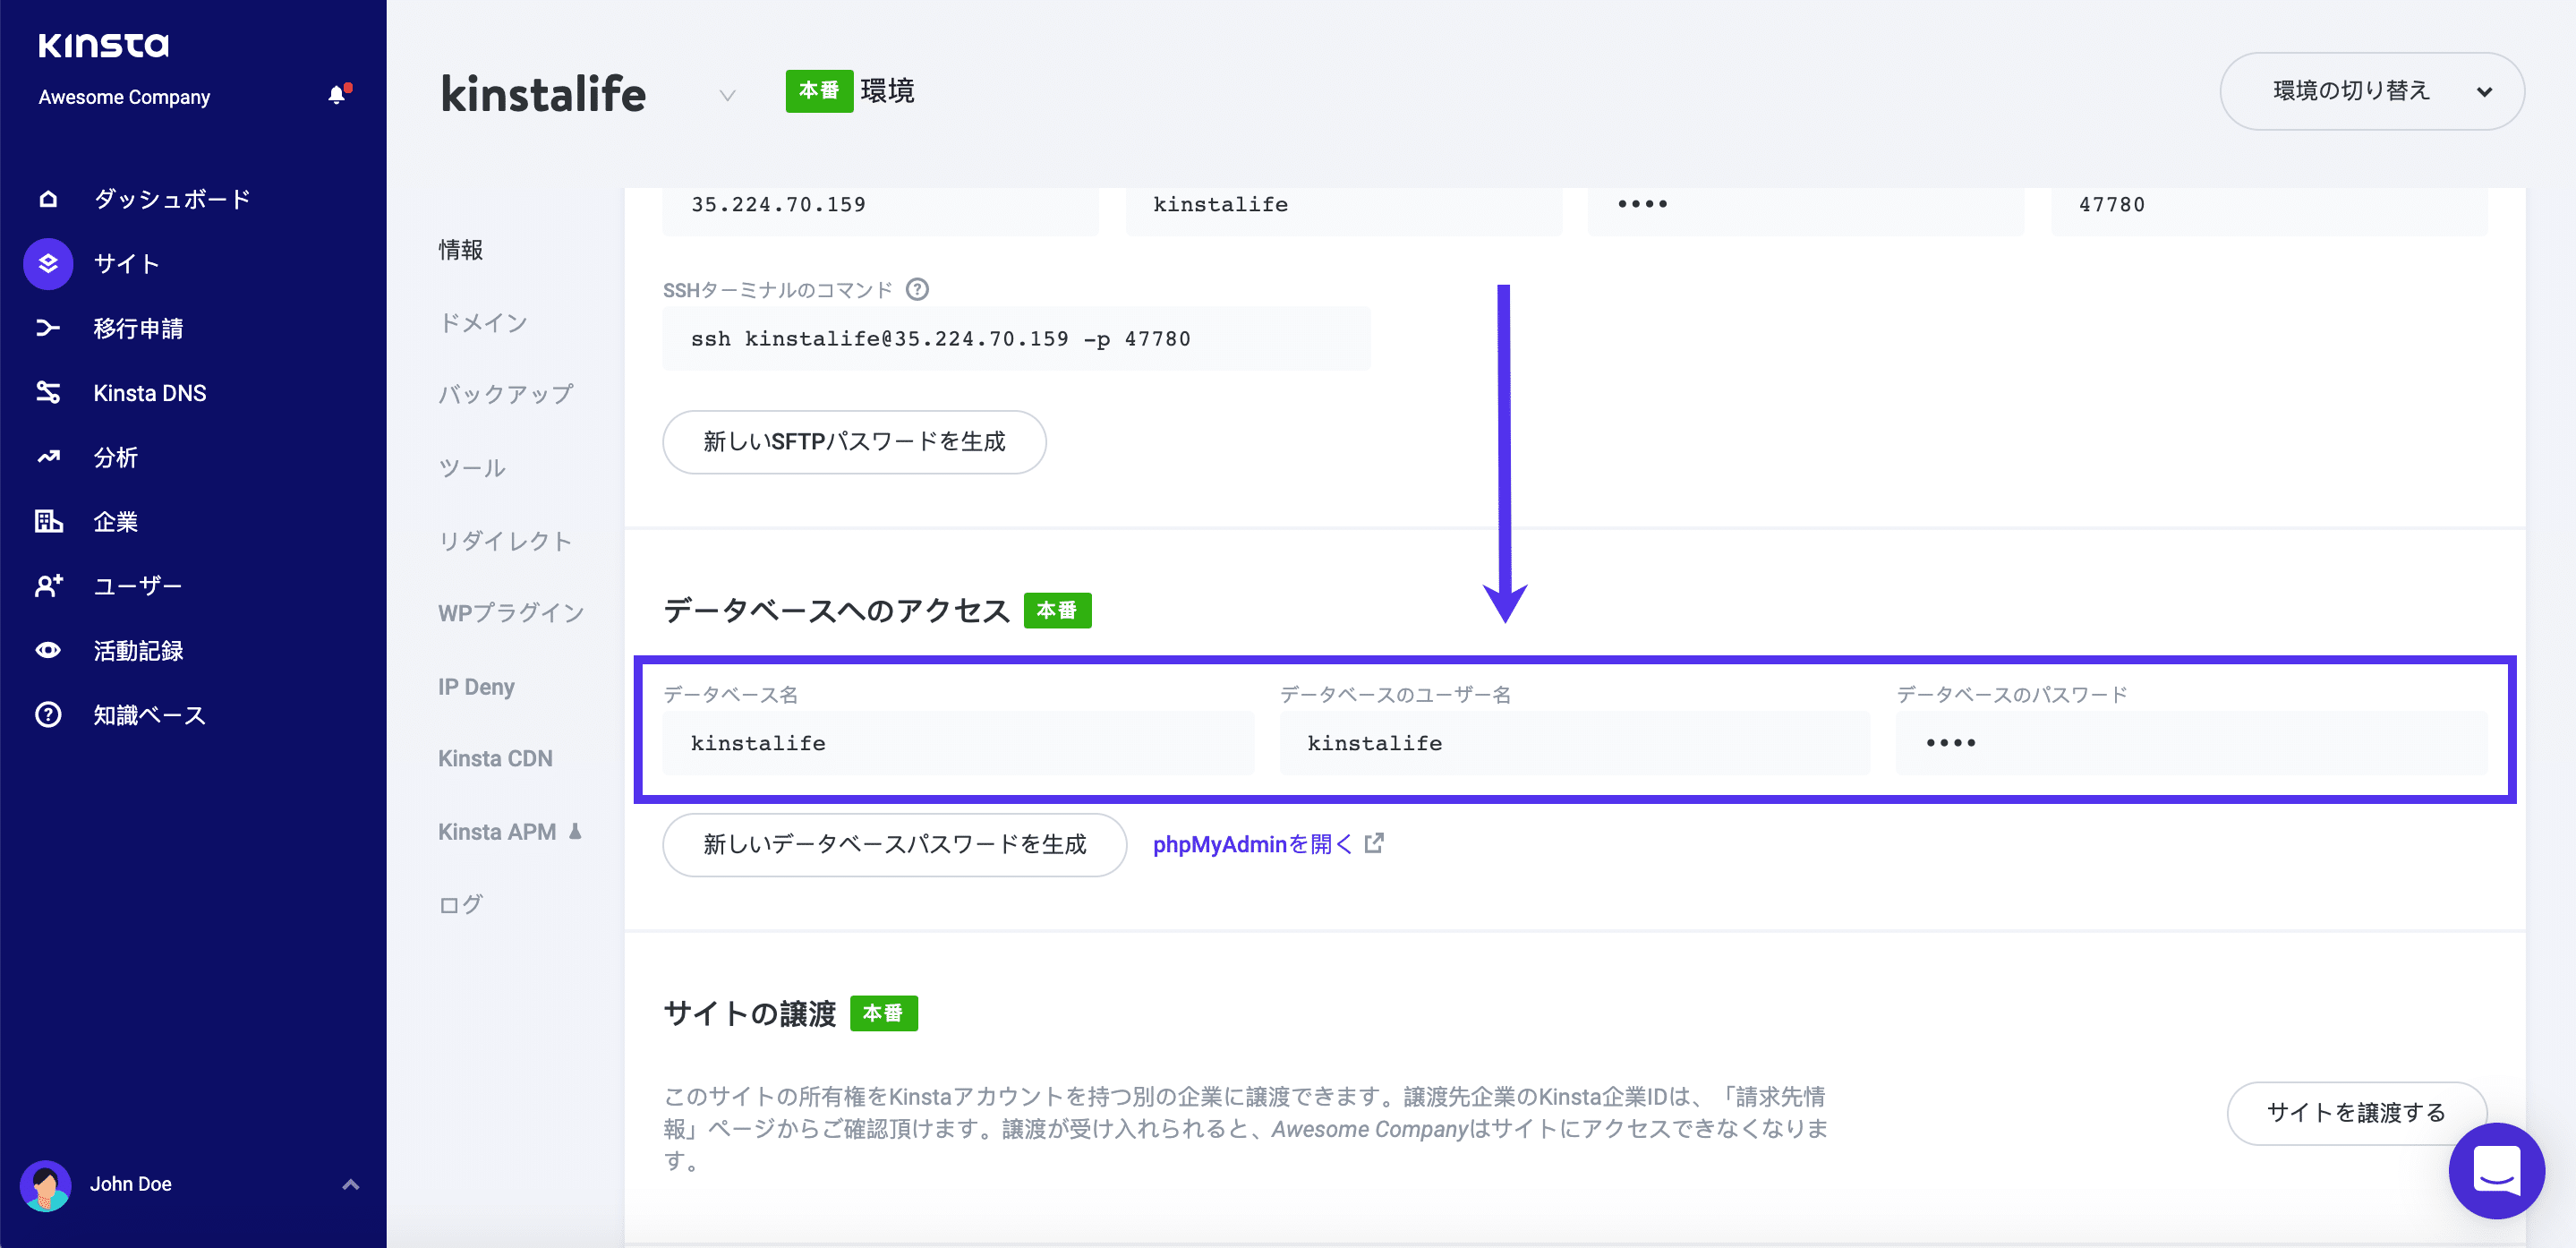2576x1248 pixels.
Task: Switch to the 情報 tab
Action: tap(460, 249)
